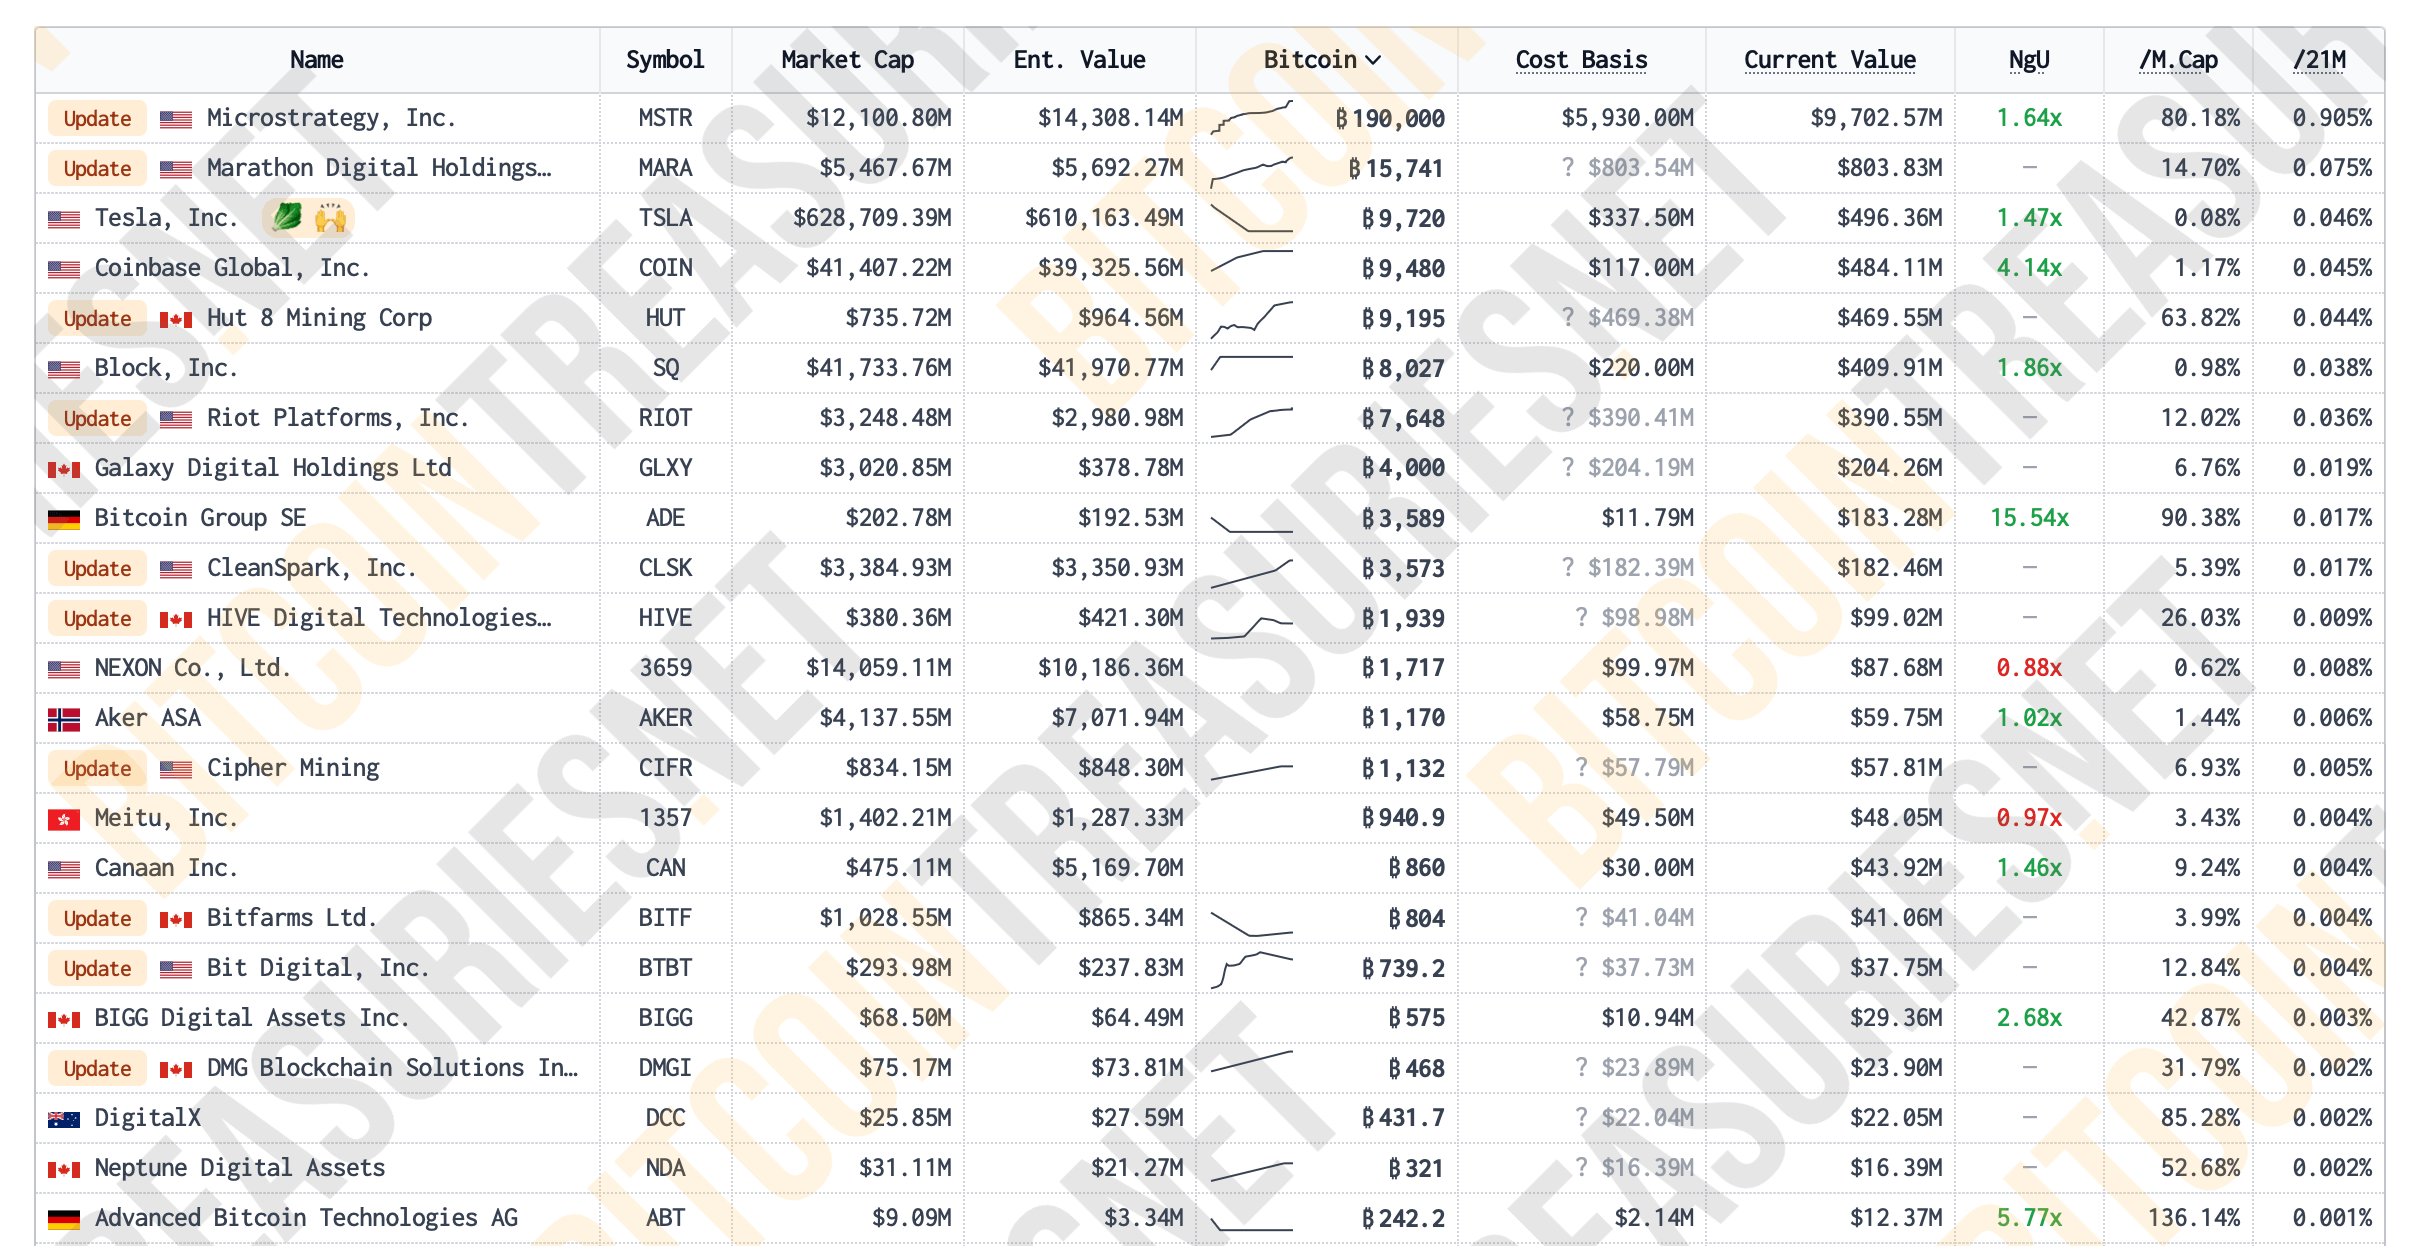Click the Update button for Microstrategy, Inc.
2428x1246 pixels.
coord(97,118)
